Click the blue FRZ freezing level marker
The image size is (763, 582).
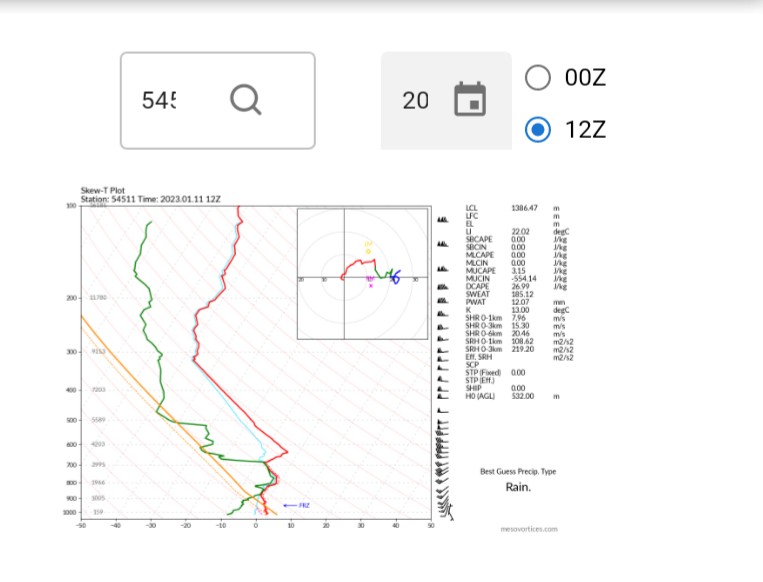click(297, 505)
